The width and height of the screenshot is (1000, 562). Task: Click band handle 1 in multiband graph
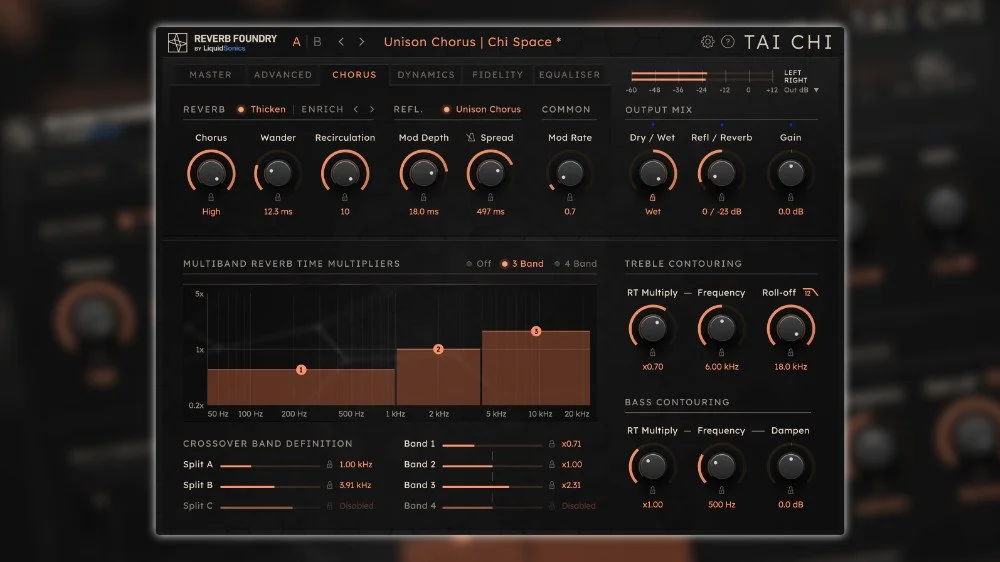pyautogui.click(x=301, y=369)
